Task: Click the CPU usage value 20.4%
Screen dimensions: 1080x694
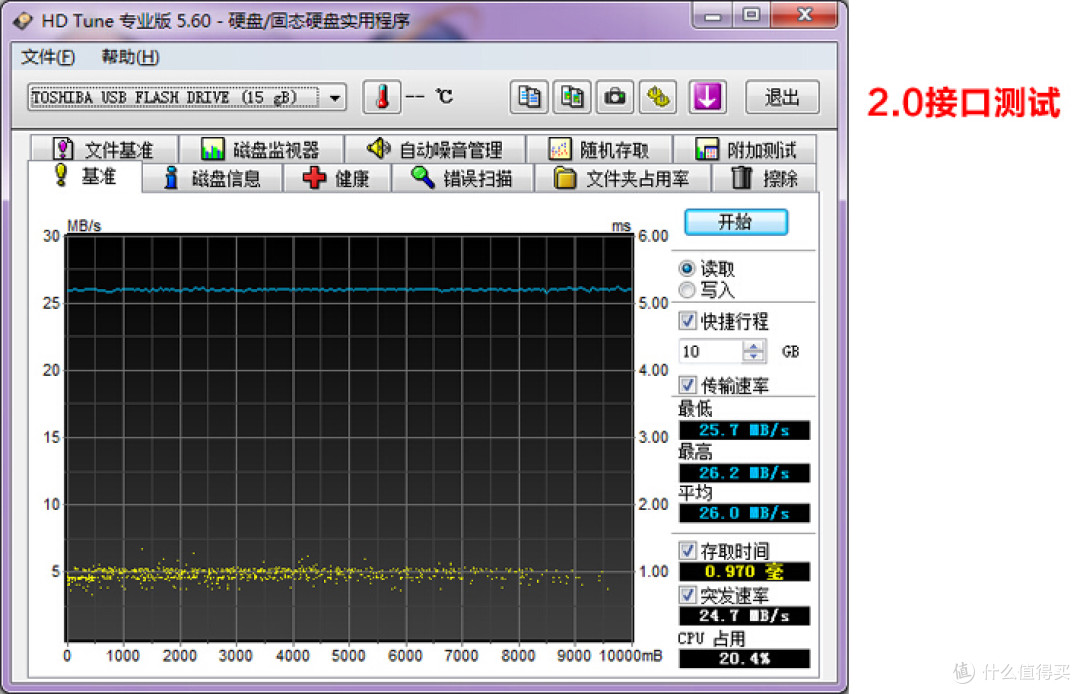Action: (744, 658)
